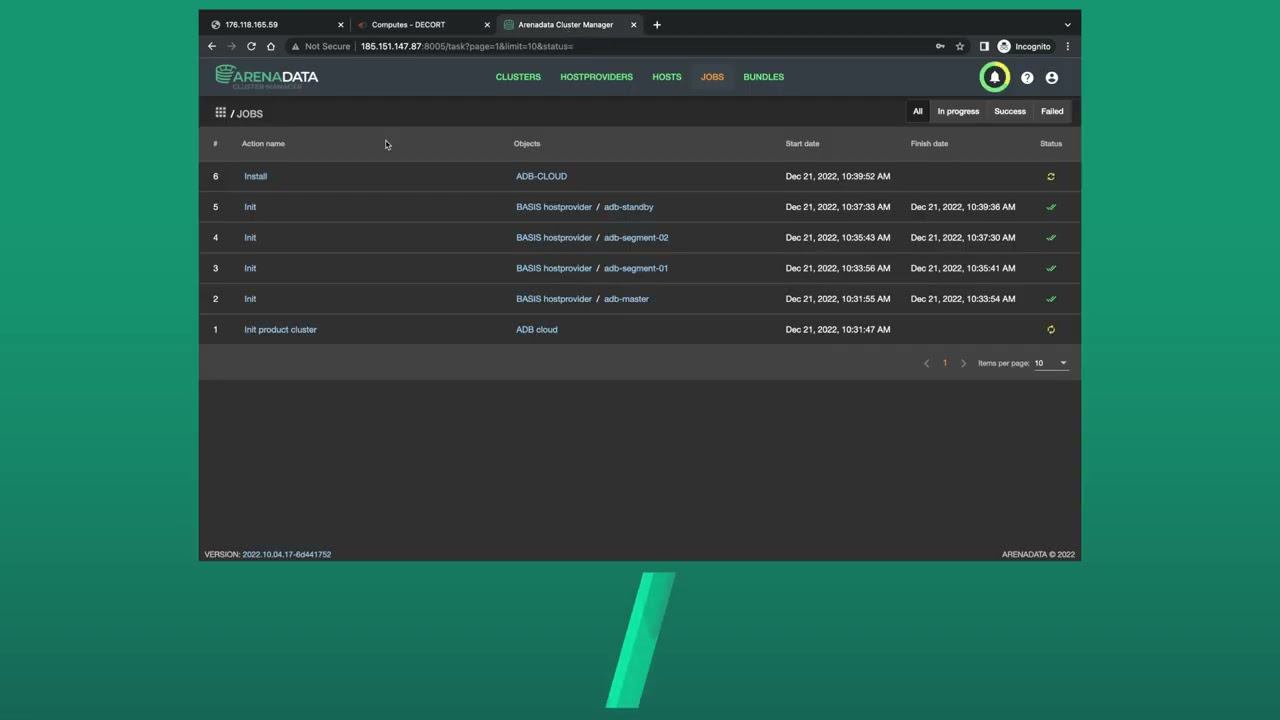
Task: Open a new browser tab
Action: point(657,25)
